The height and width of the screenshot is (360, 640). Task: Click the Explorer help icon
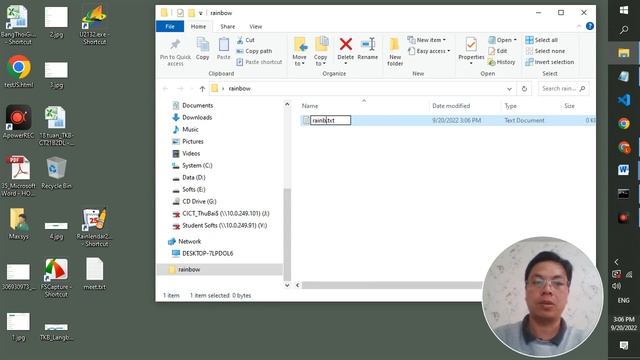(590, 26)
